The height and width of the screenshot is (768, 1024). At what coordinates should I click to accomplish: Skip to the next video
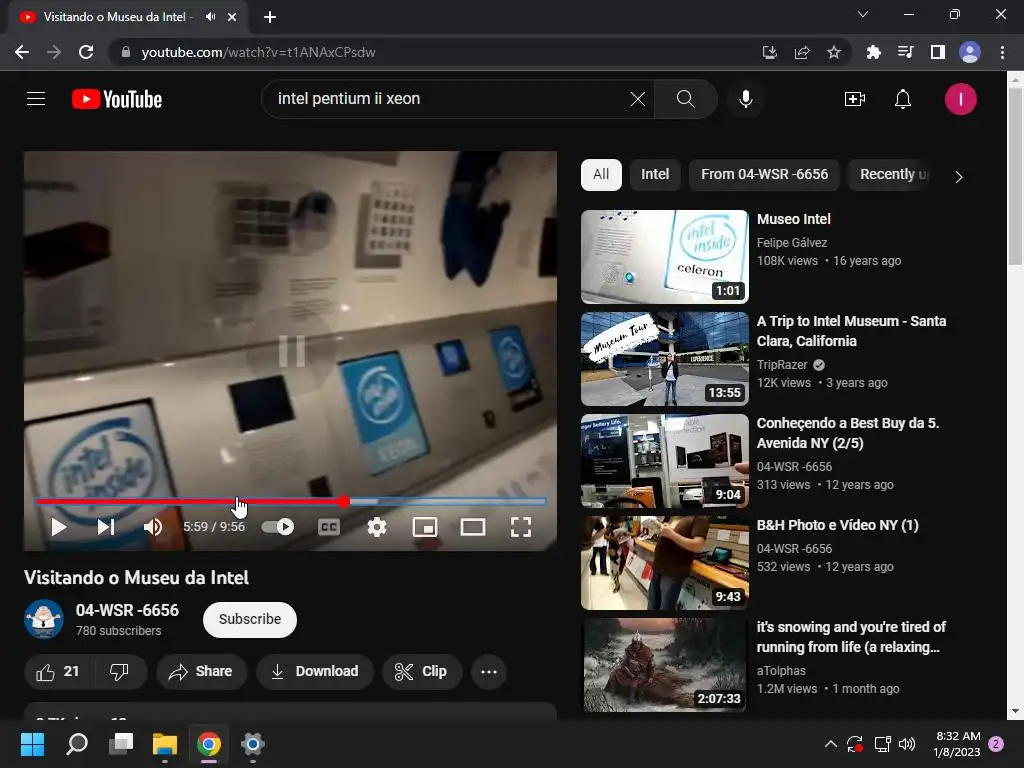point(106,527)
